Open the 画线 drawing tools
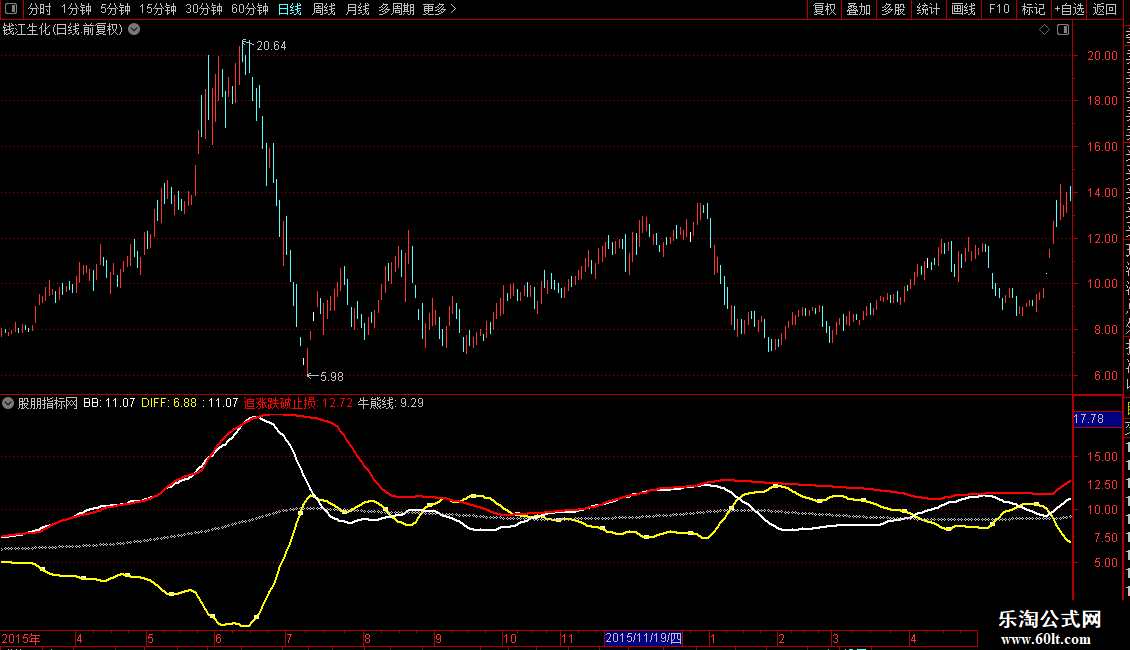1130x650 pixels. pyautogui.click(x=964, y=9)
